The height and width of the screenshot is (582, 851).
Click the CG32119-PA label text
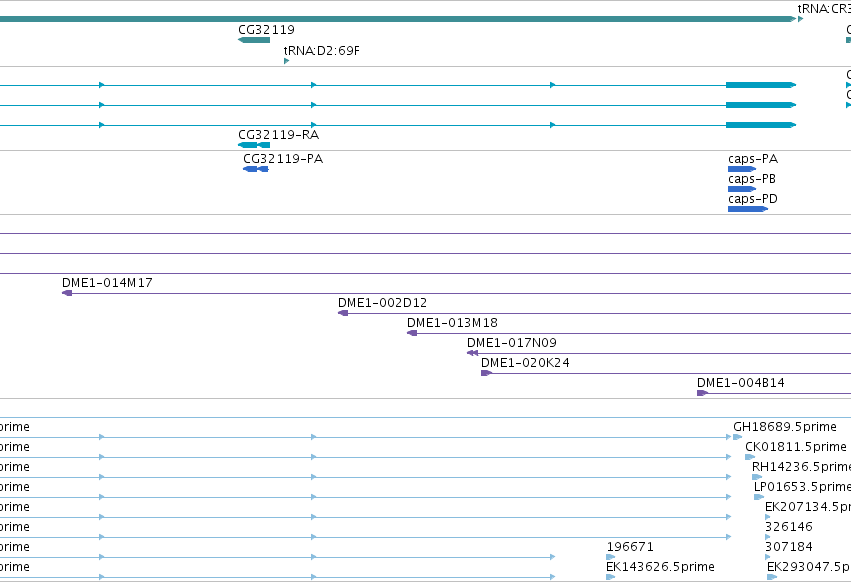coord(283,159)
